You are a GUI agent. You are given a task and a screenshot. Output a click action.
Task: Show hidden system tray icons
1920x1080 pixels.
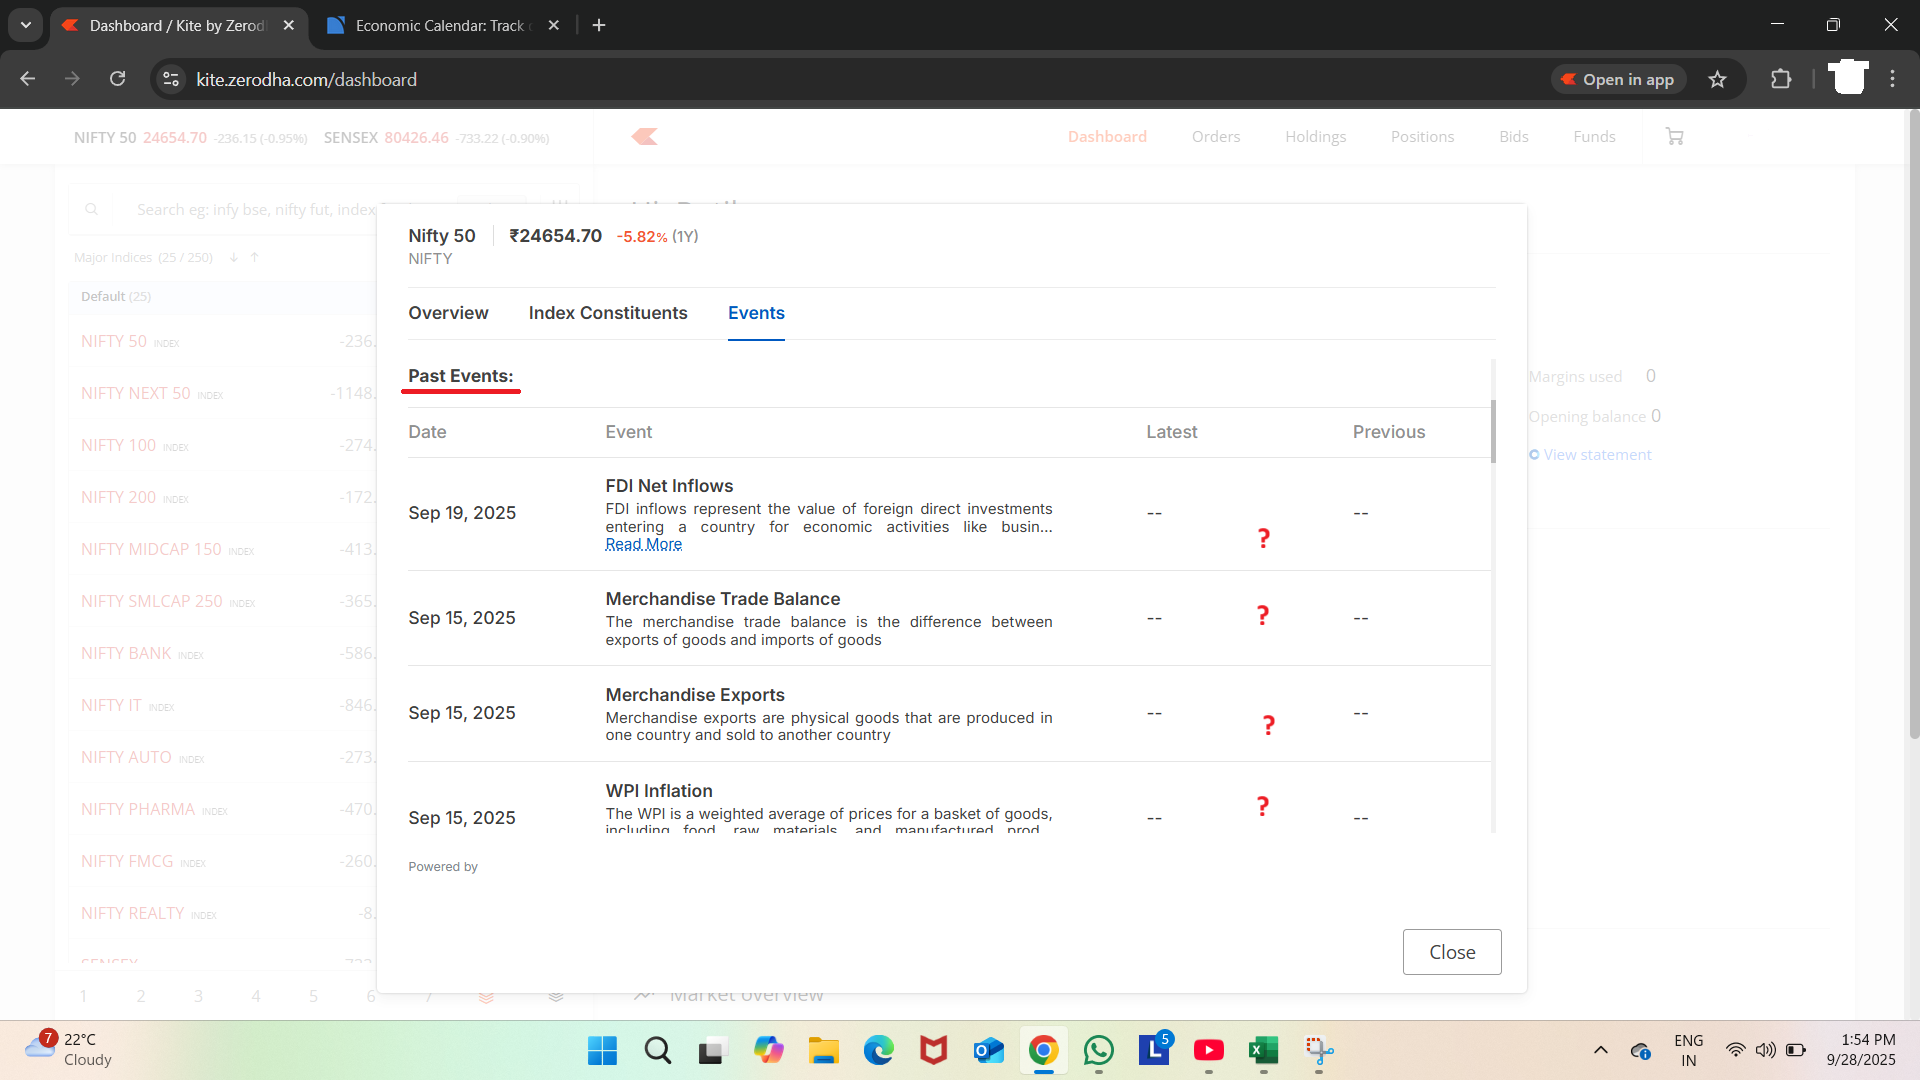pyautogui.click(x=1600, y=1050)
